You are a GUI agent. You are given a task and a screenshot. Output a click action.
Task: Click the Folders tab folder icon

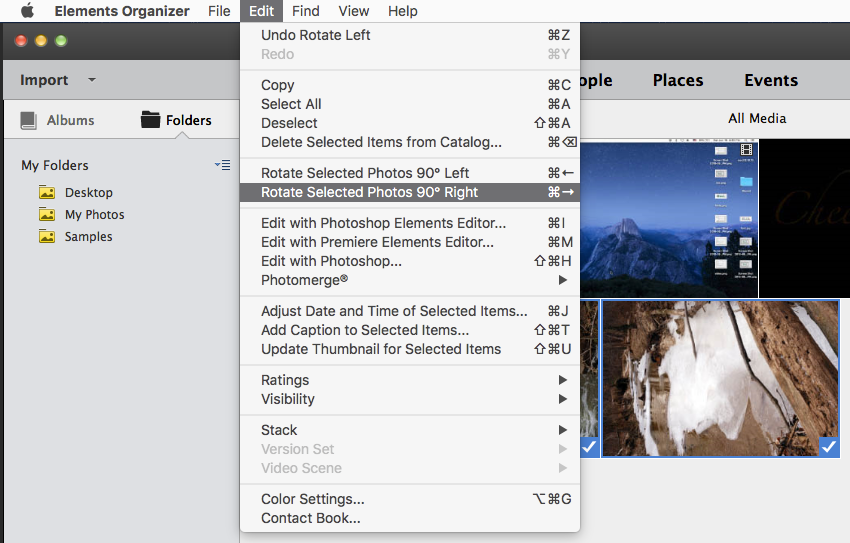151,120
